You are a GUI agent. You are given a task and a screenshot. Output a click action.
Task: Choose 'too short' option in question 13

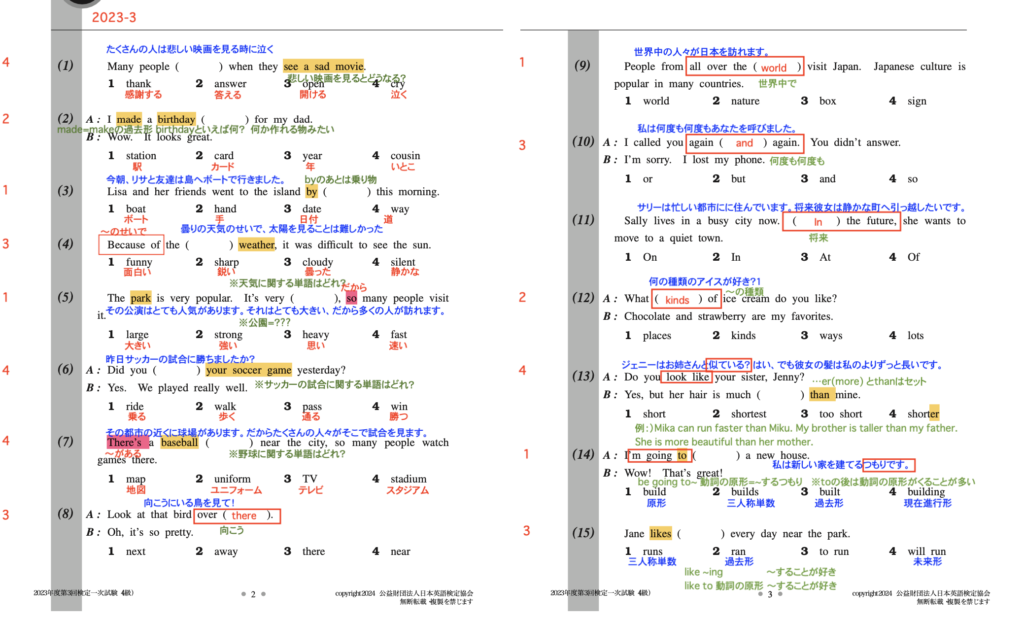pyautogui.click(x=840, y=414)
